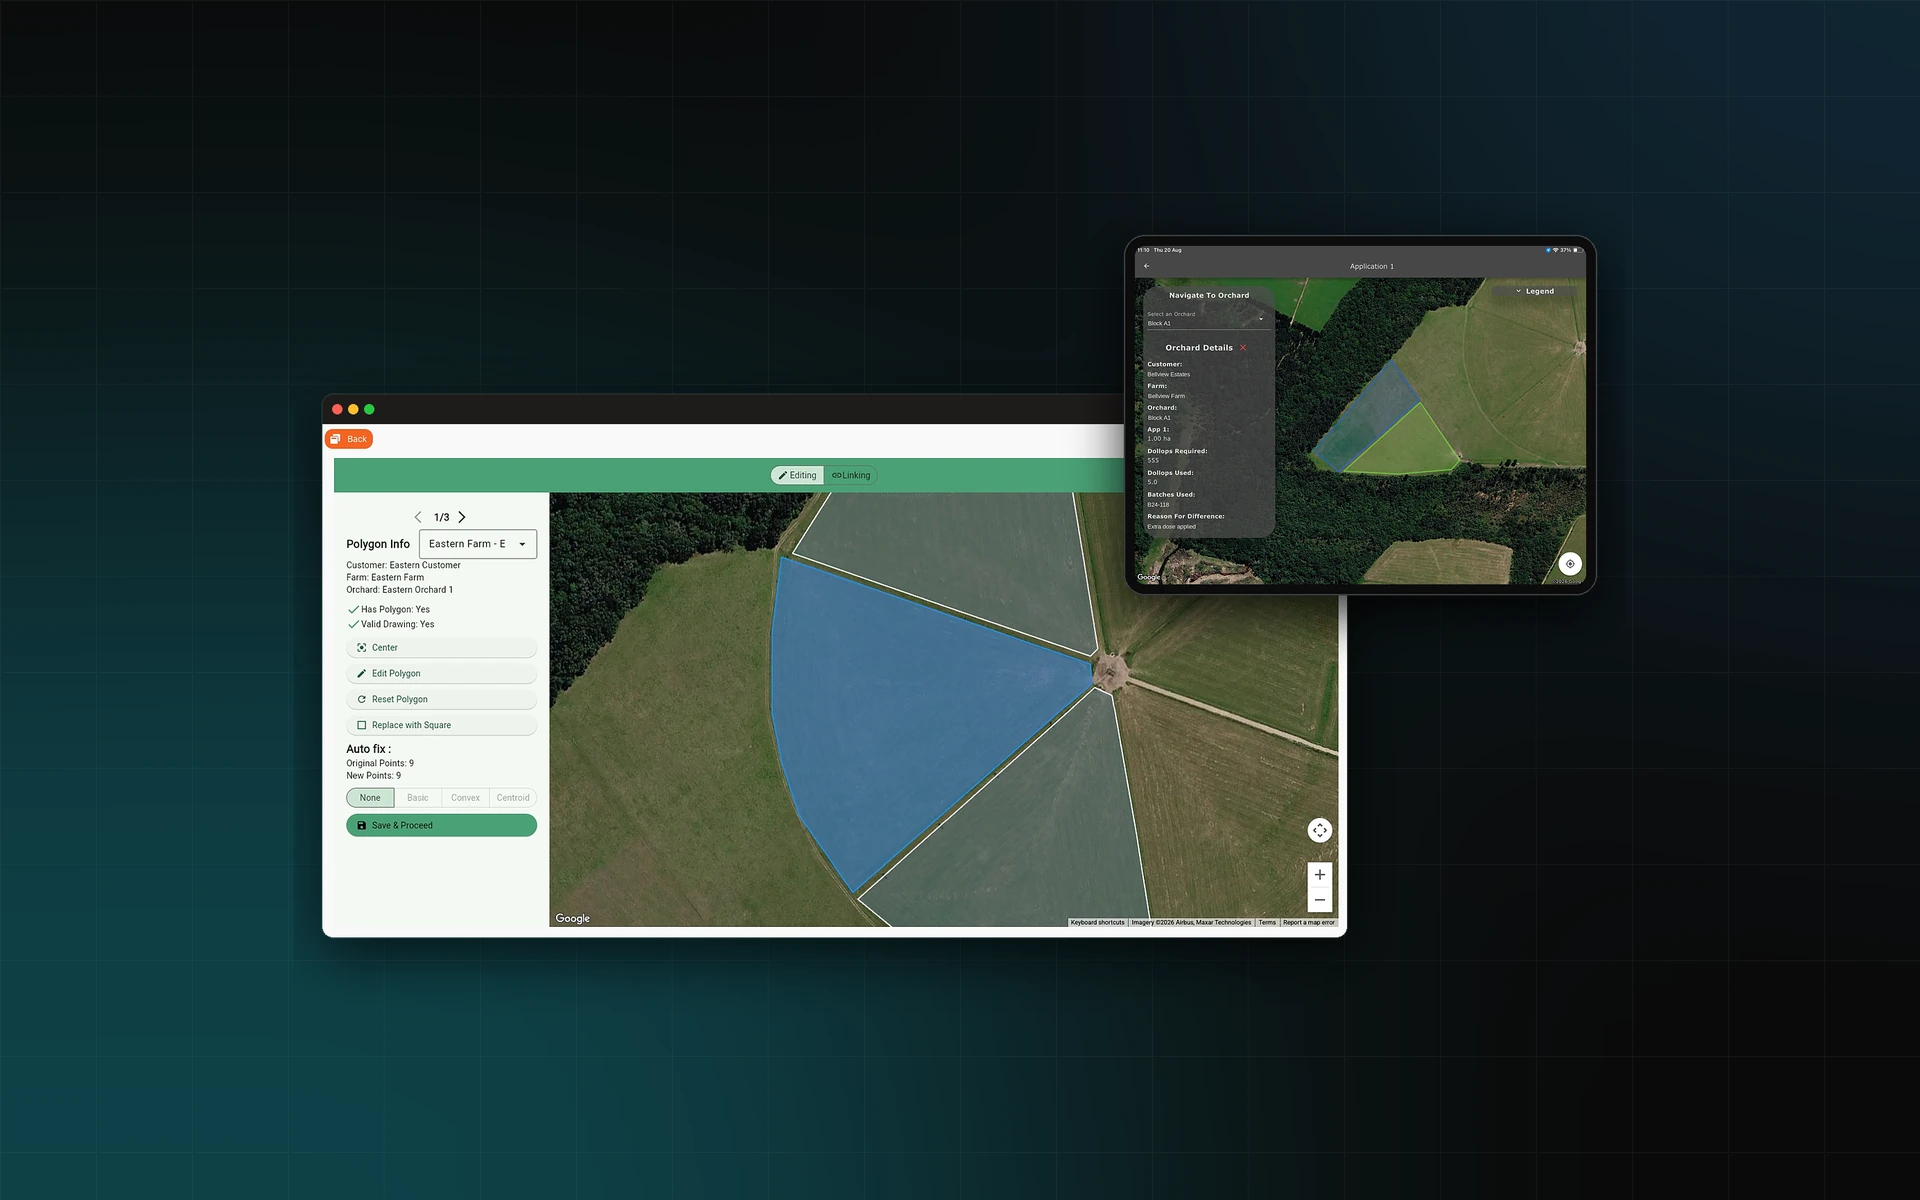This screenshot has width=1920, height=1200.
Task: Click macOS green fullscreen window button
Action: tap(369, 409)
